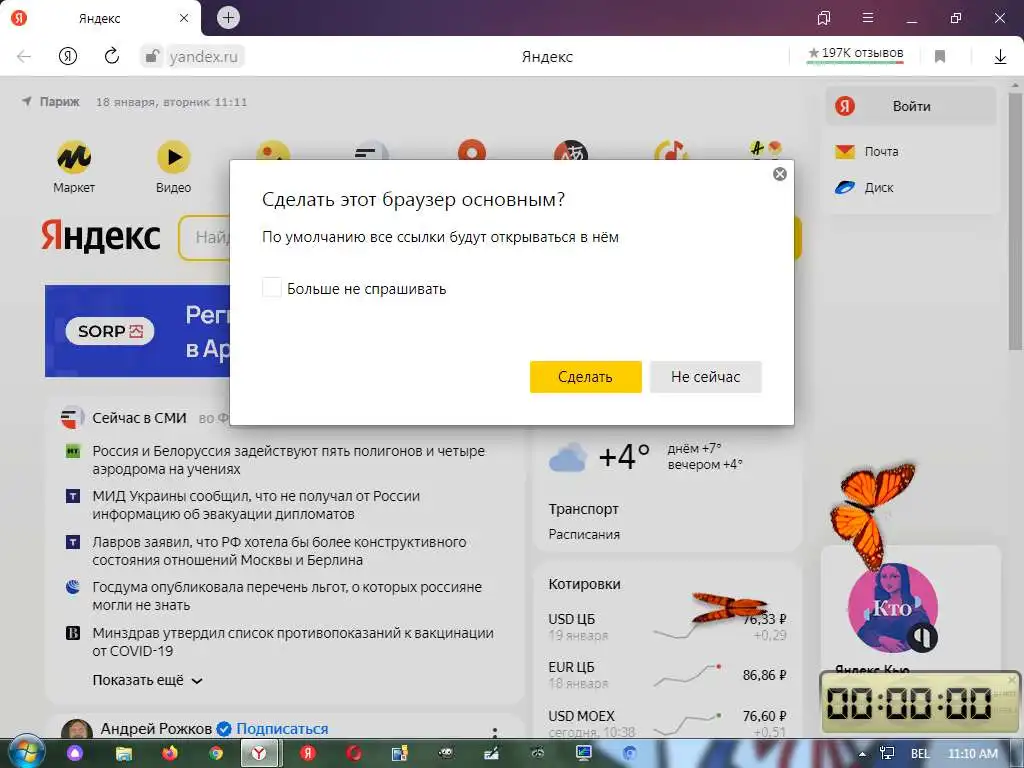1024x768 pixels.
Task: Open the browser hamburger menu
Action: pos(868,18)
